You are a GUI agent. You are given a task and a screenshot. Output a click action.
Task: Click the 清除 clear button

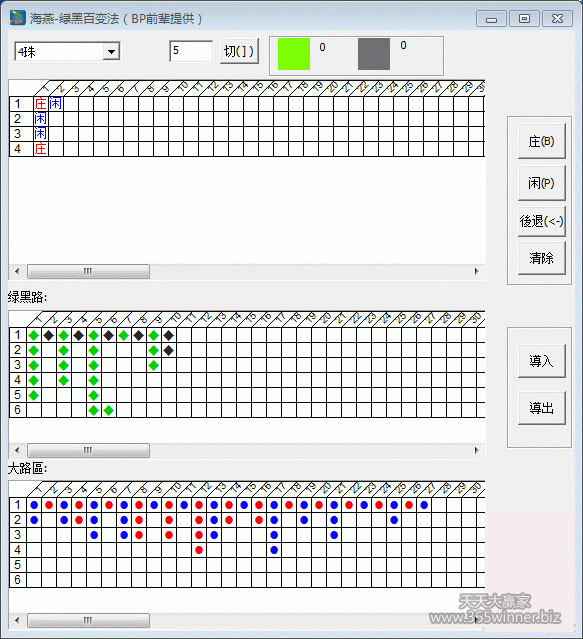[541, 258]
